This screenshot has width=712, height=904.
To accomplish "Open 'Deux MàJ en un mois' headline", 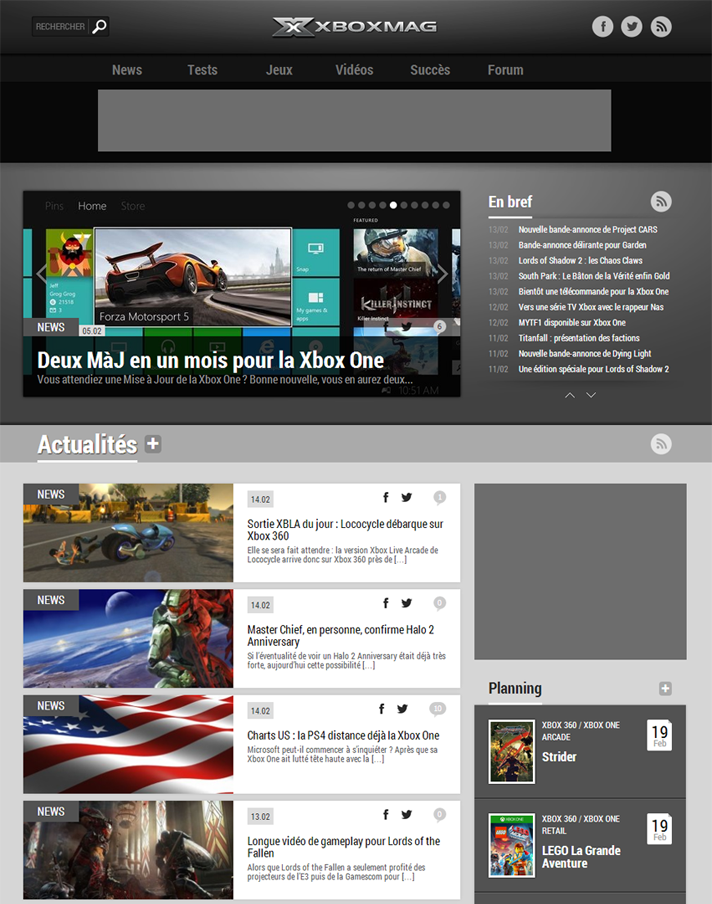I will click(x=210, y=360).
